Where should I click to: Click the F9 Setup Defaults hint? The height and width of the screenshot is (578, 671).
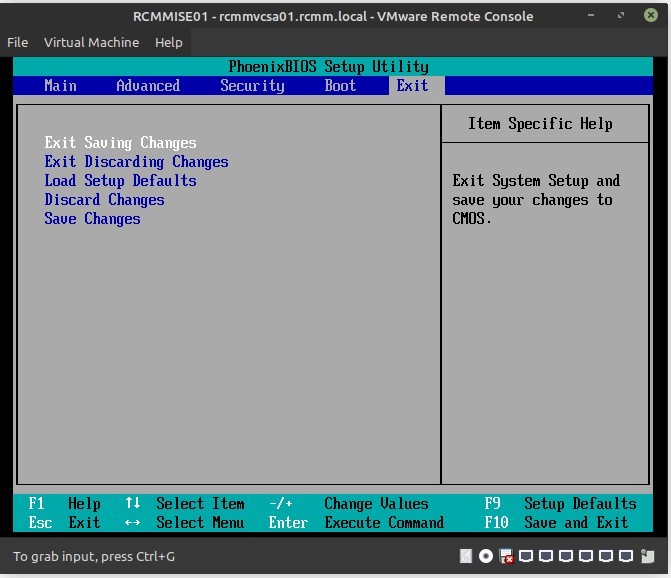pyautogui.click(x=560, y=504)
